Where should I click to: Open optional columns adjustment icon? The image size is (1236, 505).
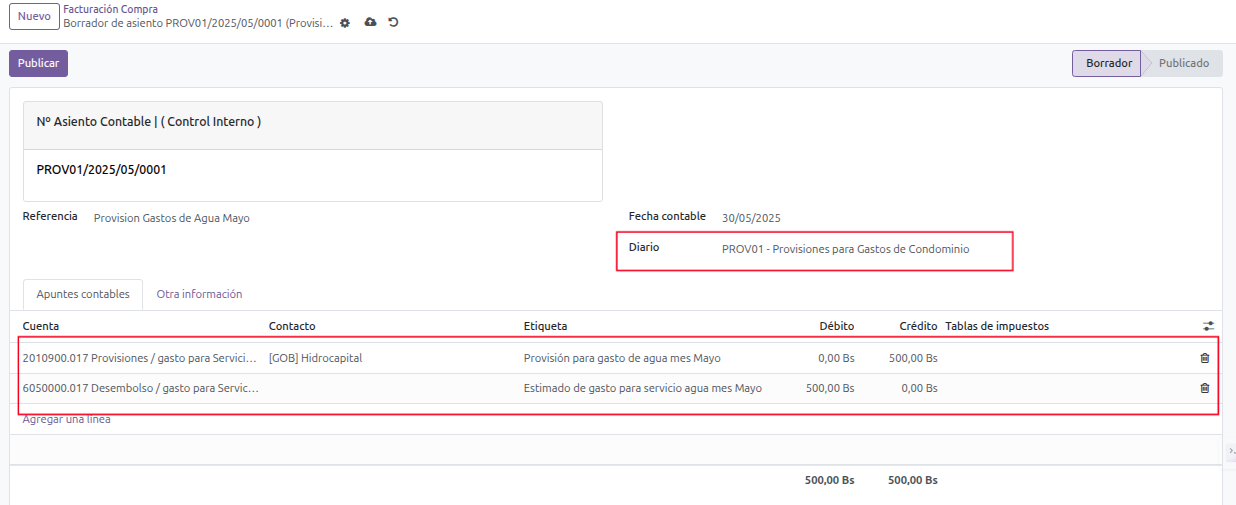tap(1208, 326)
